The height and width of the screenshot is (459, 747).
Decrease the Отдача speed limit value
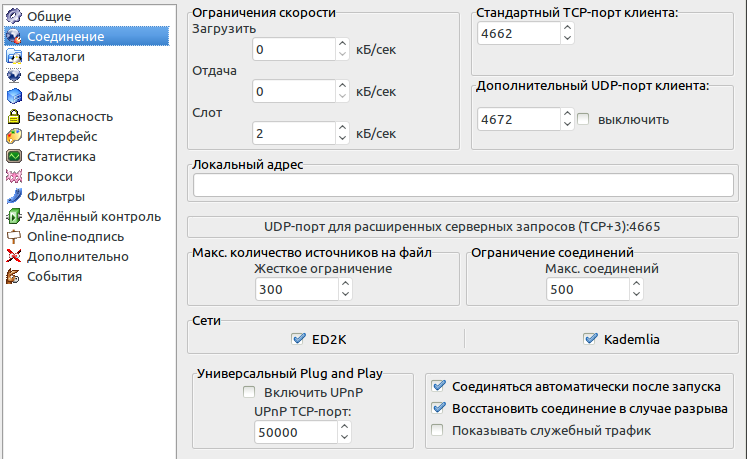342,96
